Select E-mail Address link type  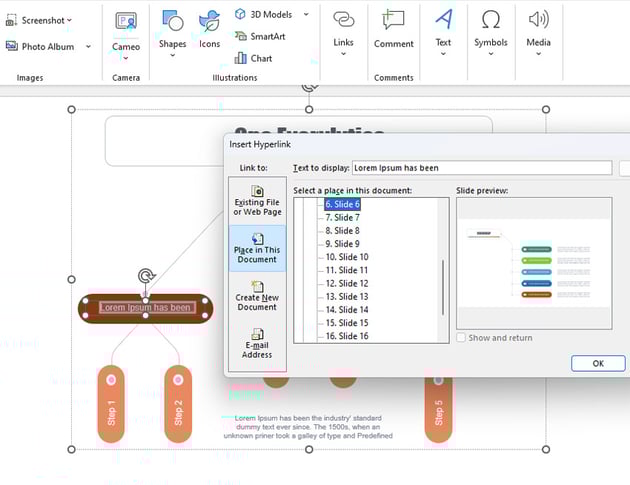257,344
